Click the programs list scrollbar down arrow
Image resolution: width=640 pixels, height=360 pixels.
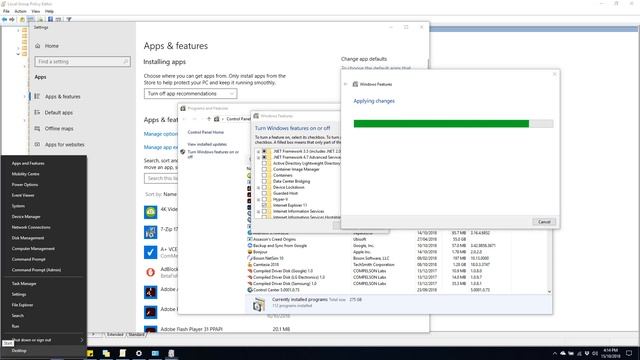pos(549,291)
